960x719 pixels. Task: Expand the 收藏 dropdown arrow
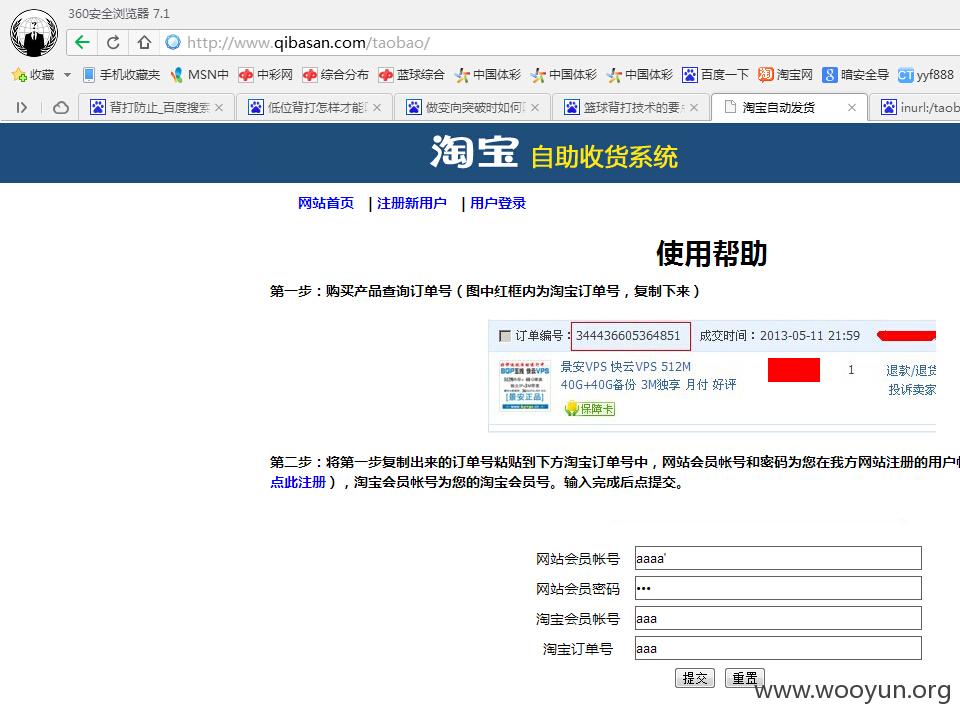pyautogui.click(x=67, y=75)
